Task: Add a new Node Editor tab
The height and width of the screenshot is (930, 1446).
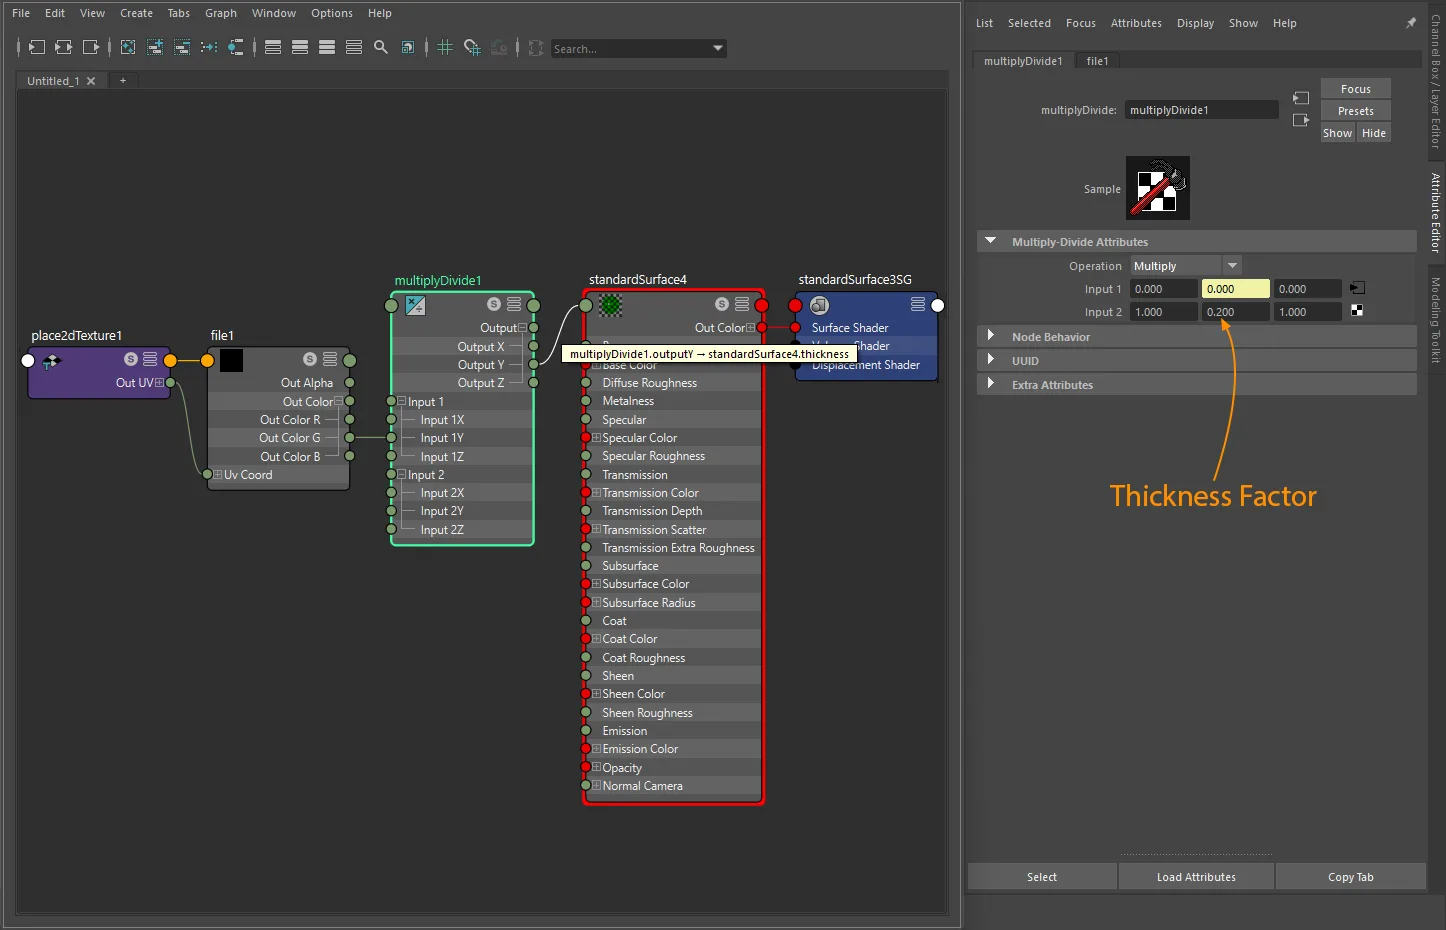Action: 123,81
